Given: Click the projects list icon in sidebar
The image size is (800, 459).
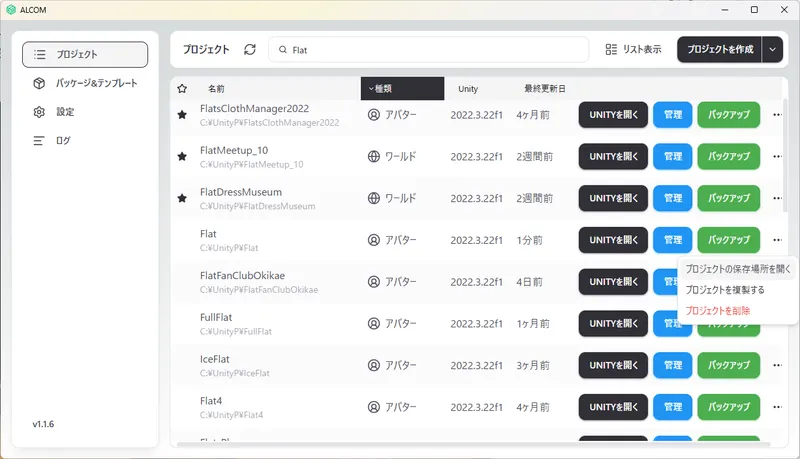Looking at the screenshot, I should pyautogui.click(x=39, y=55).
